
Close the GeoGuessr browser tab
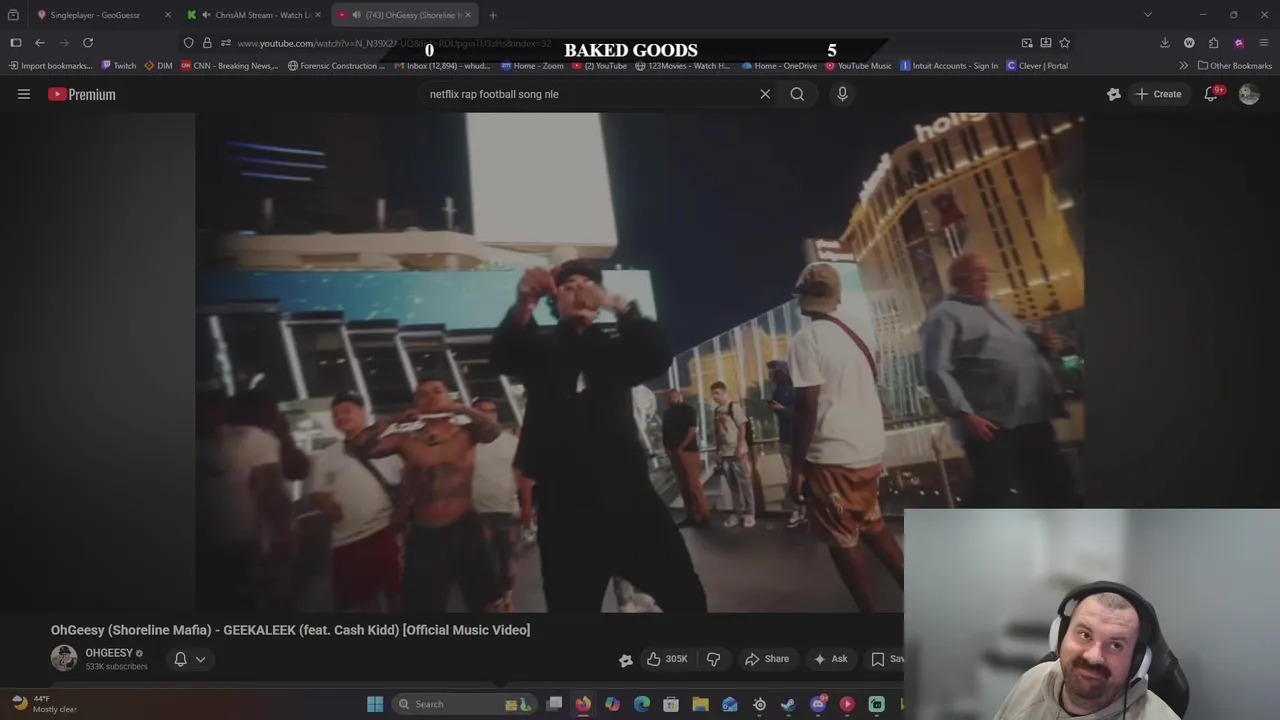point(167,15)
